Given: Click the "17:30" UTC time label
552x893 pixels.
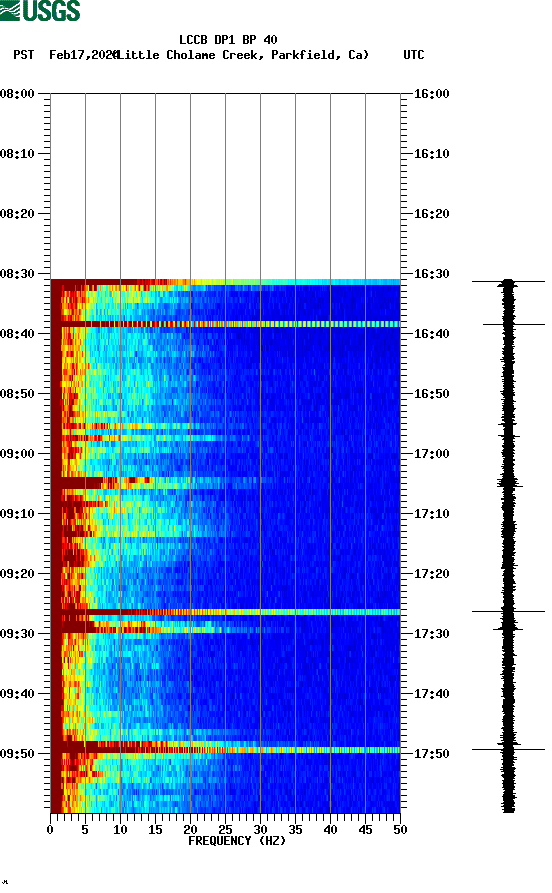Looking at the screenshot, I should (431, 634).
